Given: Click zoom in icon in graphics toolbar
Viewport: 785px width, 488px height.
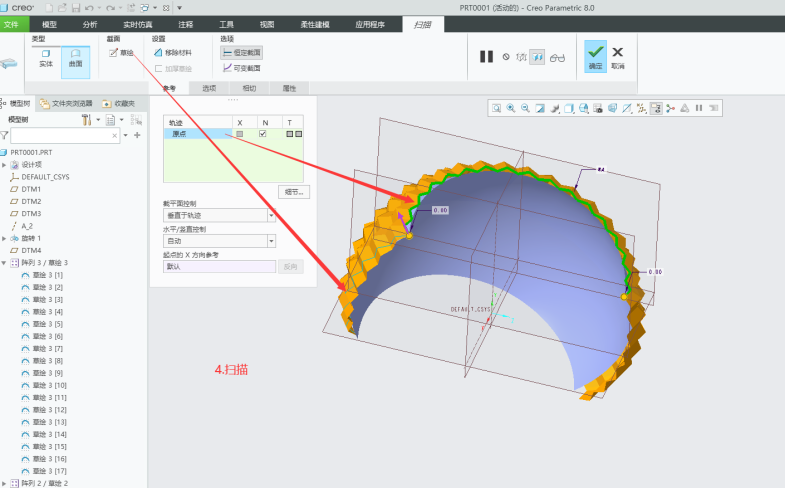Looking at the screenshot, I should pos(511,108).
